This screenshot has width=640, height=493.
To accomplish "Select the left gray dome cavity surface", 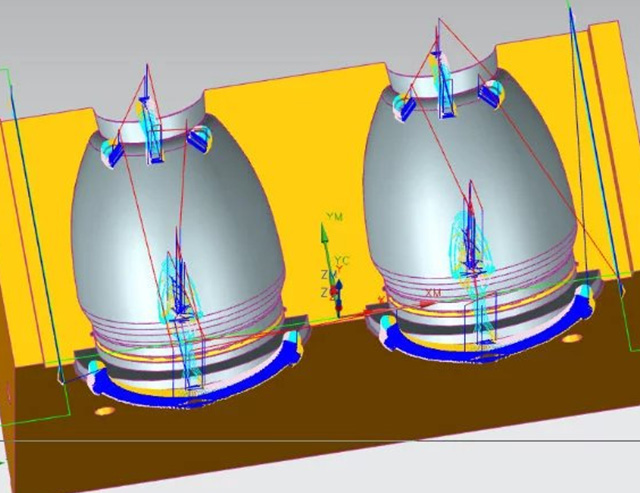I will 110,230.
